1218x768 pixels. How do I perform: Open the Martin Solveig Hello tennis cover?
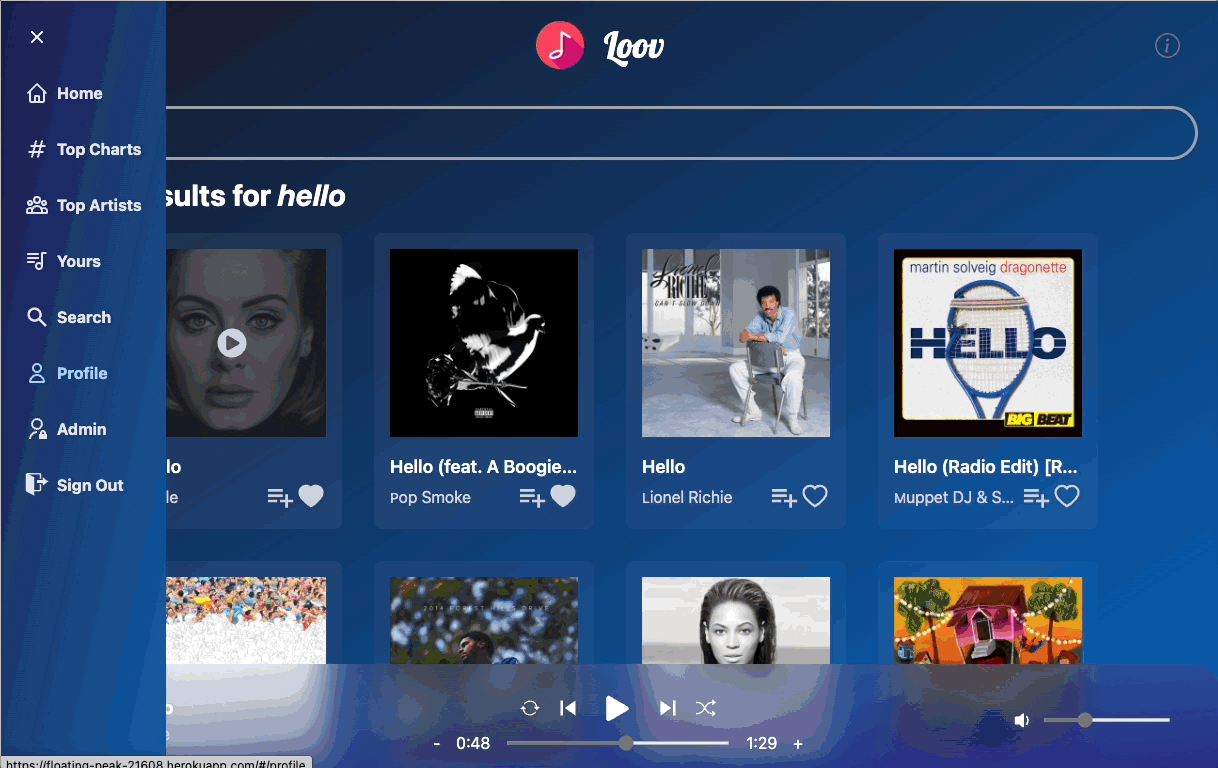988,343
